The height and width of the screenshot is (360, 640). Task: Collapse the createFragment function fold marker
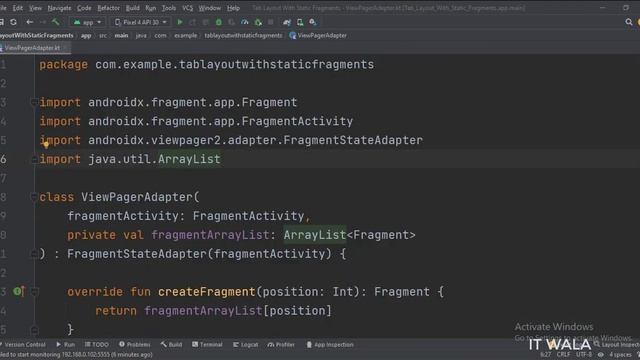(x=34, y=291)
